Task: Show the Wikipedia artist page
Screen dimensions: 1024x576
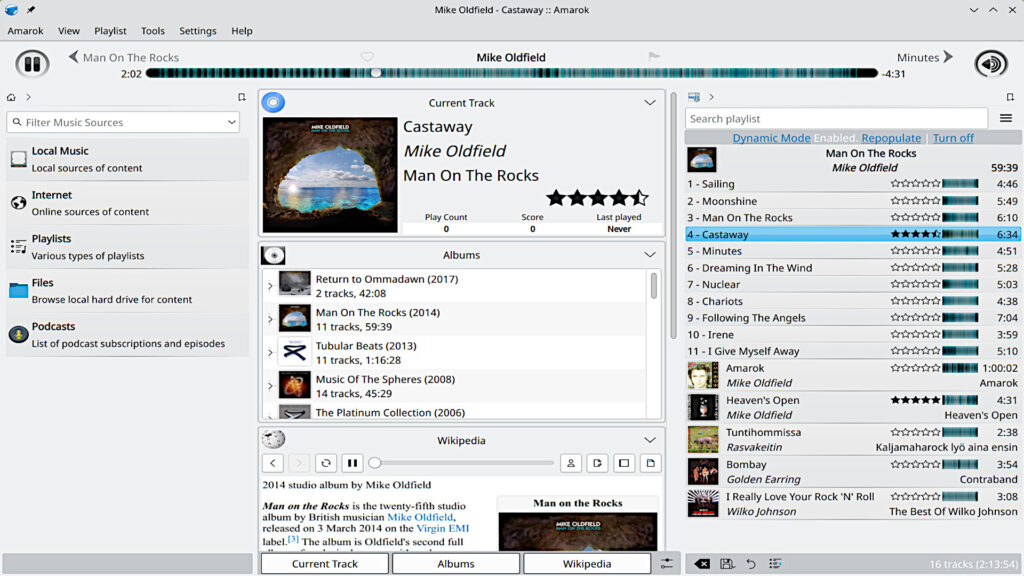Action: click(571, 463)
